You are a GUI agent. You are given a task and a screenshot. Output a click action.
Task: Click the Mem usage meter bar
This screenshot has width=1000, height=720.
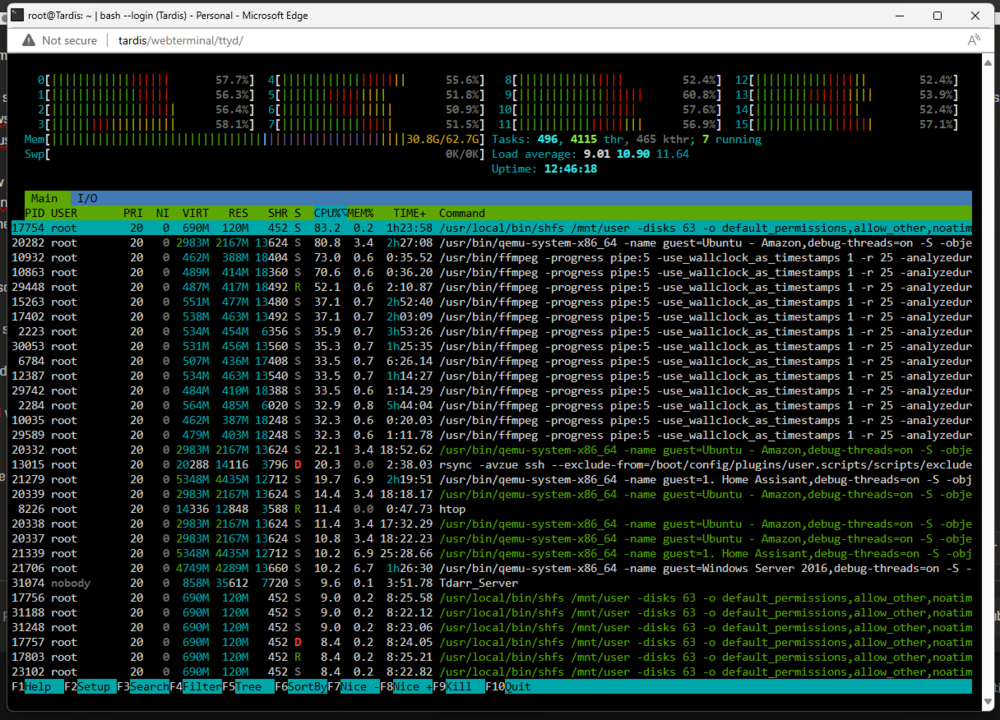(254, 140)
